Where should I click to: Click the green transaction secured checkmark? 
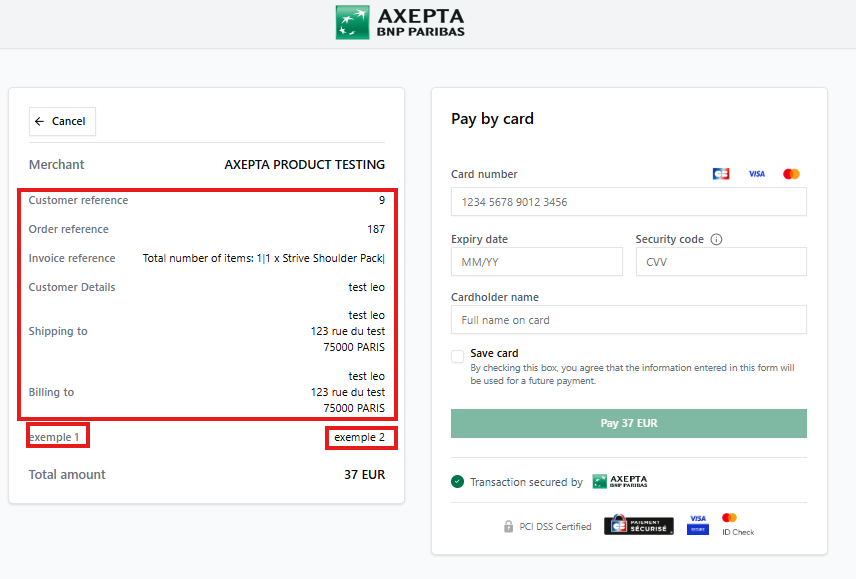pyautogui.click(x=457, y=482)
